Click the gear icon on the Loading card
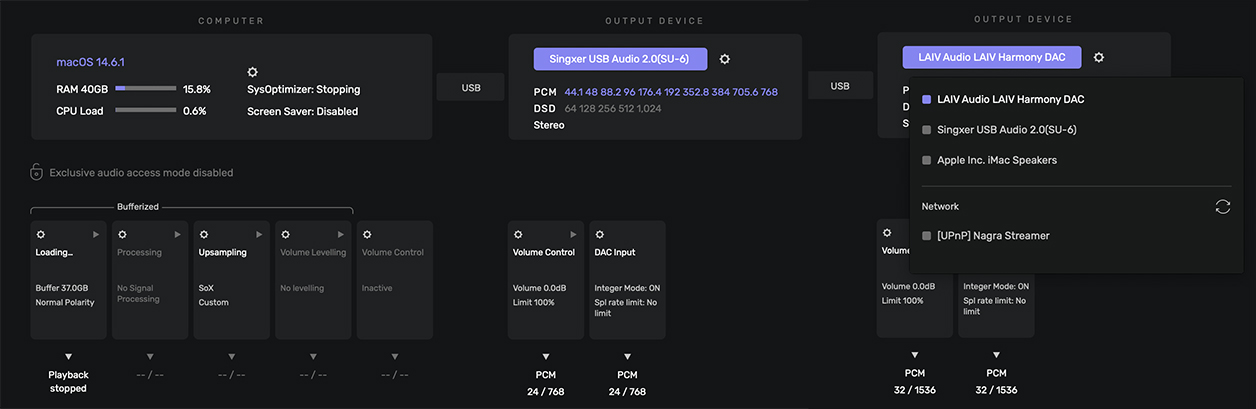Image resolution: width=1256 pixels, height=409 pixels. 41,234
